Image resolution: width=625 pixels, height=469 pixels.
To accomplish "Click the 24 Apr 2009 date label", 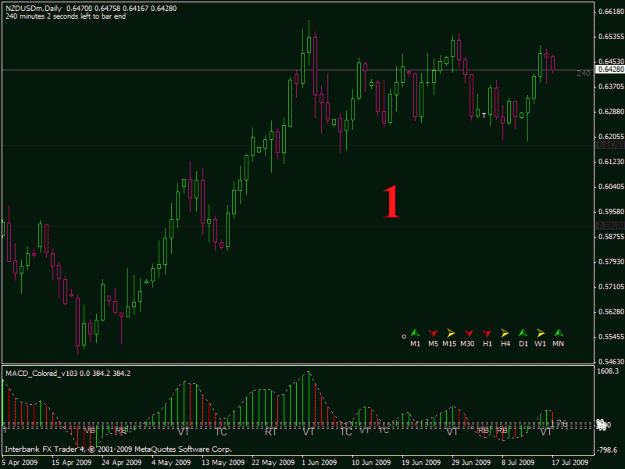I will click(122, 462).
